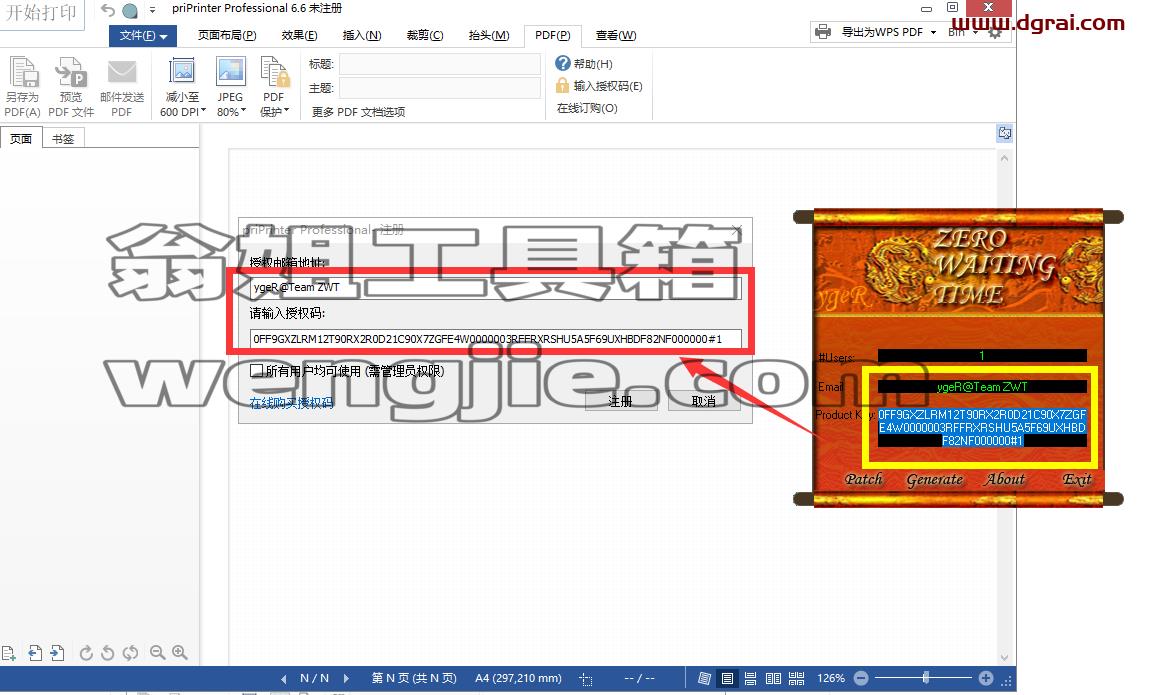Image resolution: width=1151 pixels, height=695 pixels.
Task: Switch to book view mode in the status bar
Action: [704, 679]
